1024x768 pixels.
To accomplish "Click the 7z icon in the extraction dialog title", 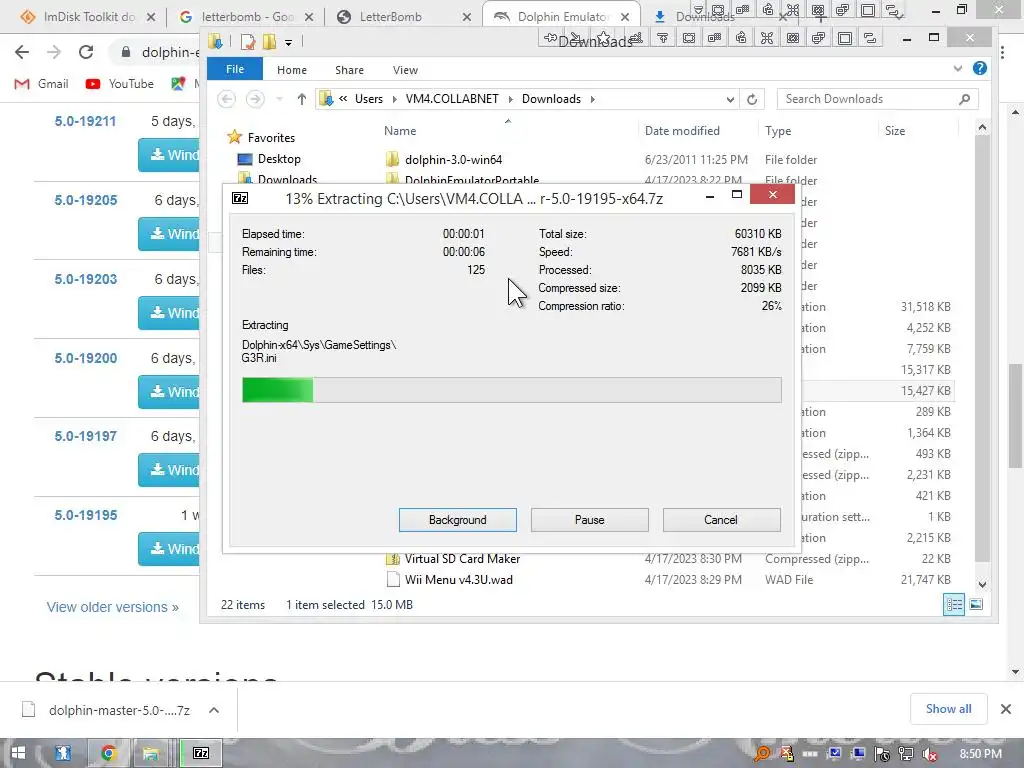I will 240,198.
